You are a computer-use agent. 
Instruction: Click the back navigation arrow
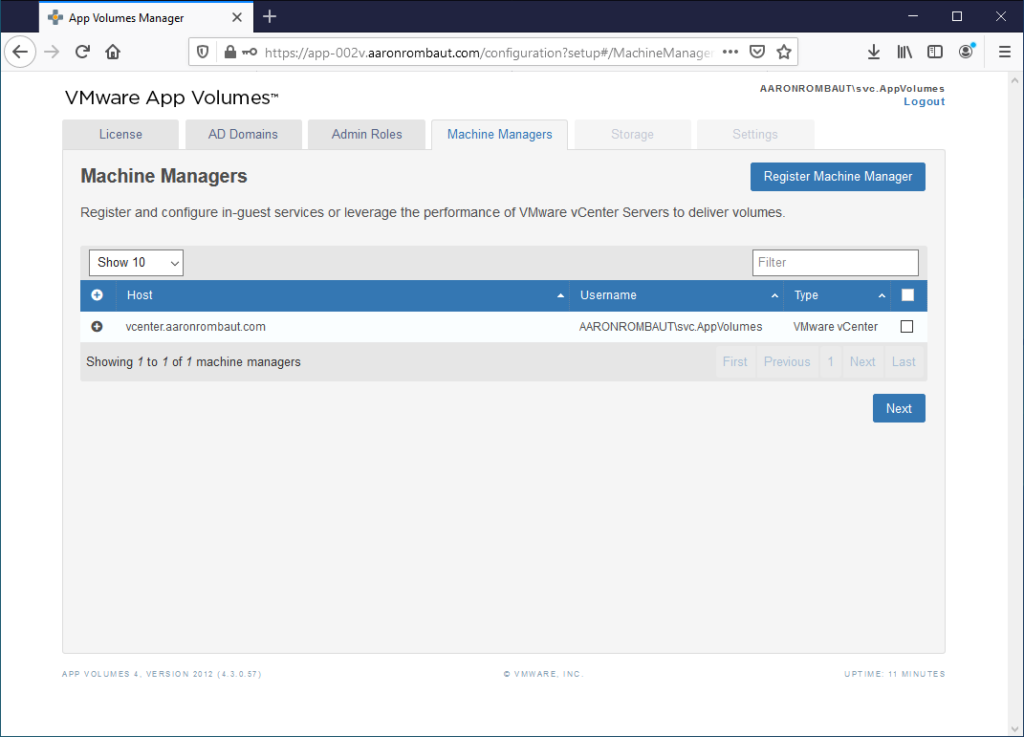pos(21,52)
